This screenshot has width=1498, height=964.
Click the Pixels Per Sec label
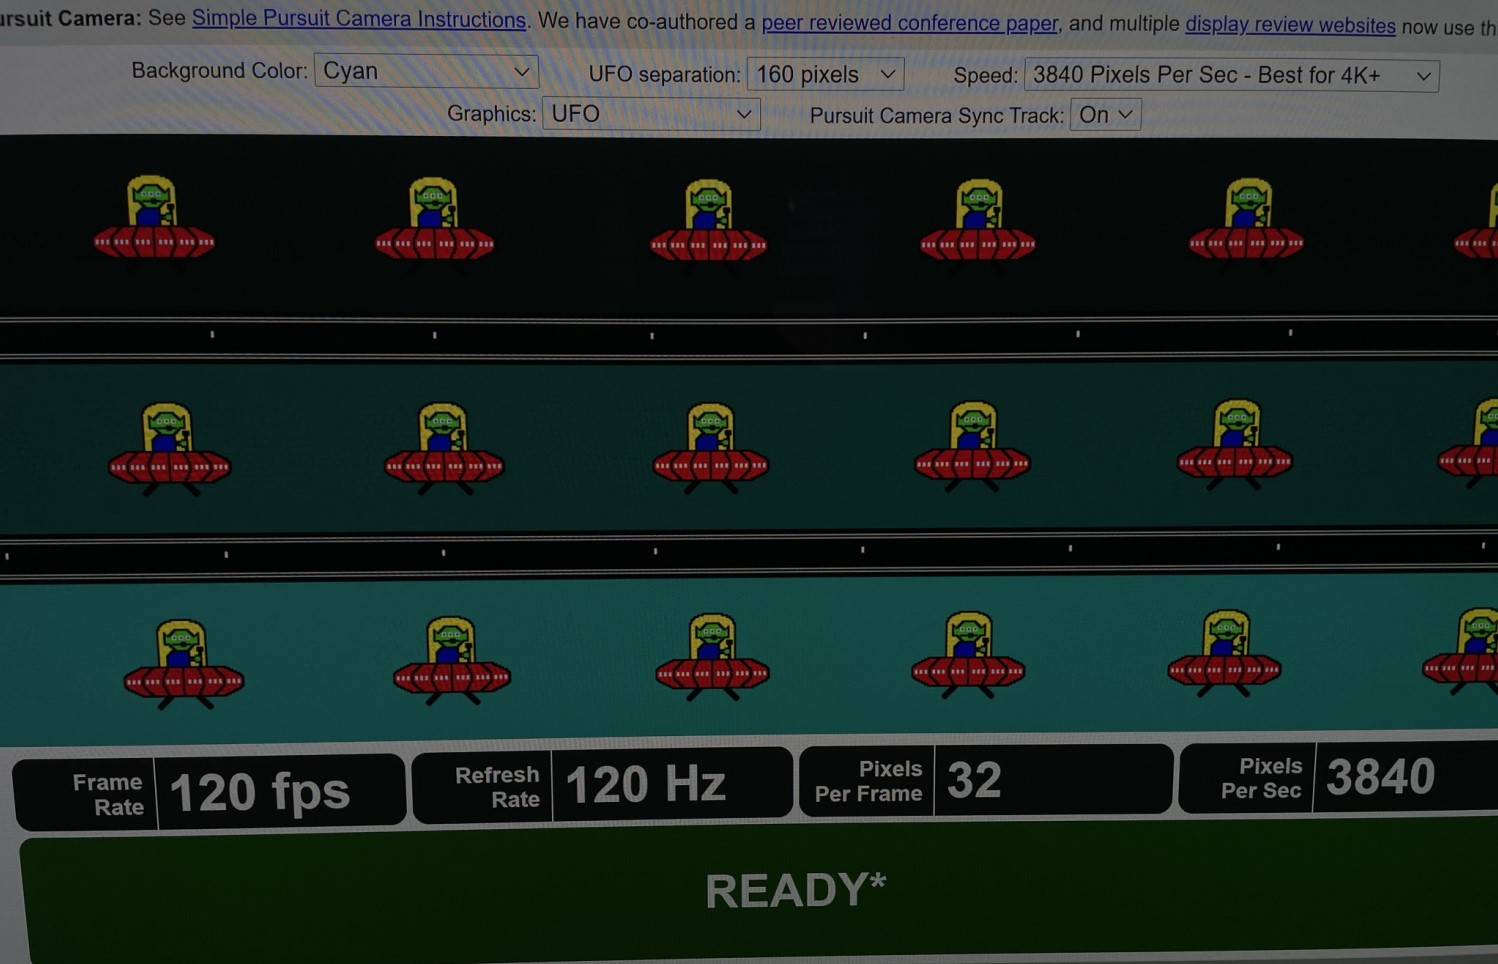(x=1262, y=778)
